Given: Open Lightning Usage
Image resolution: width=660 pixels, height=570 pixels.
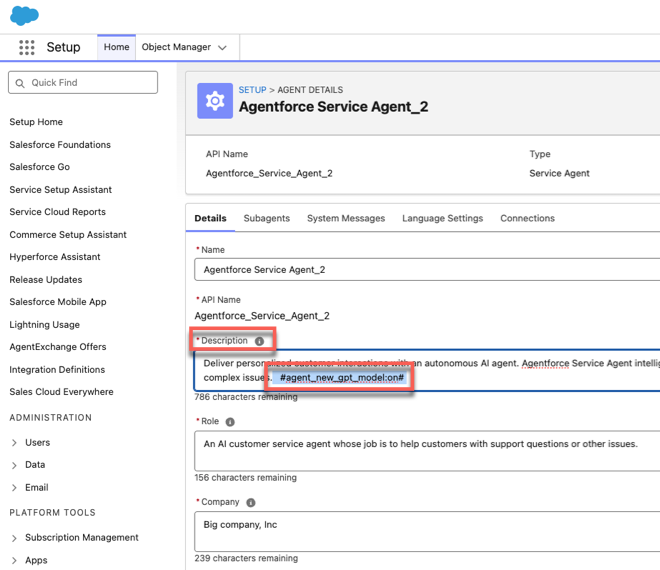Looking at the screenshot, I should click(x=45, y=325).
